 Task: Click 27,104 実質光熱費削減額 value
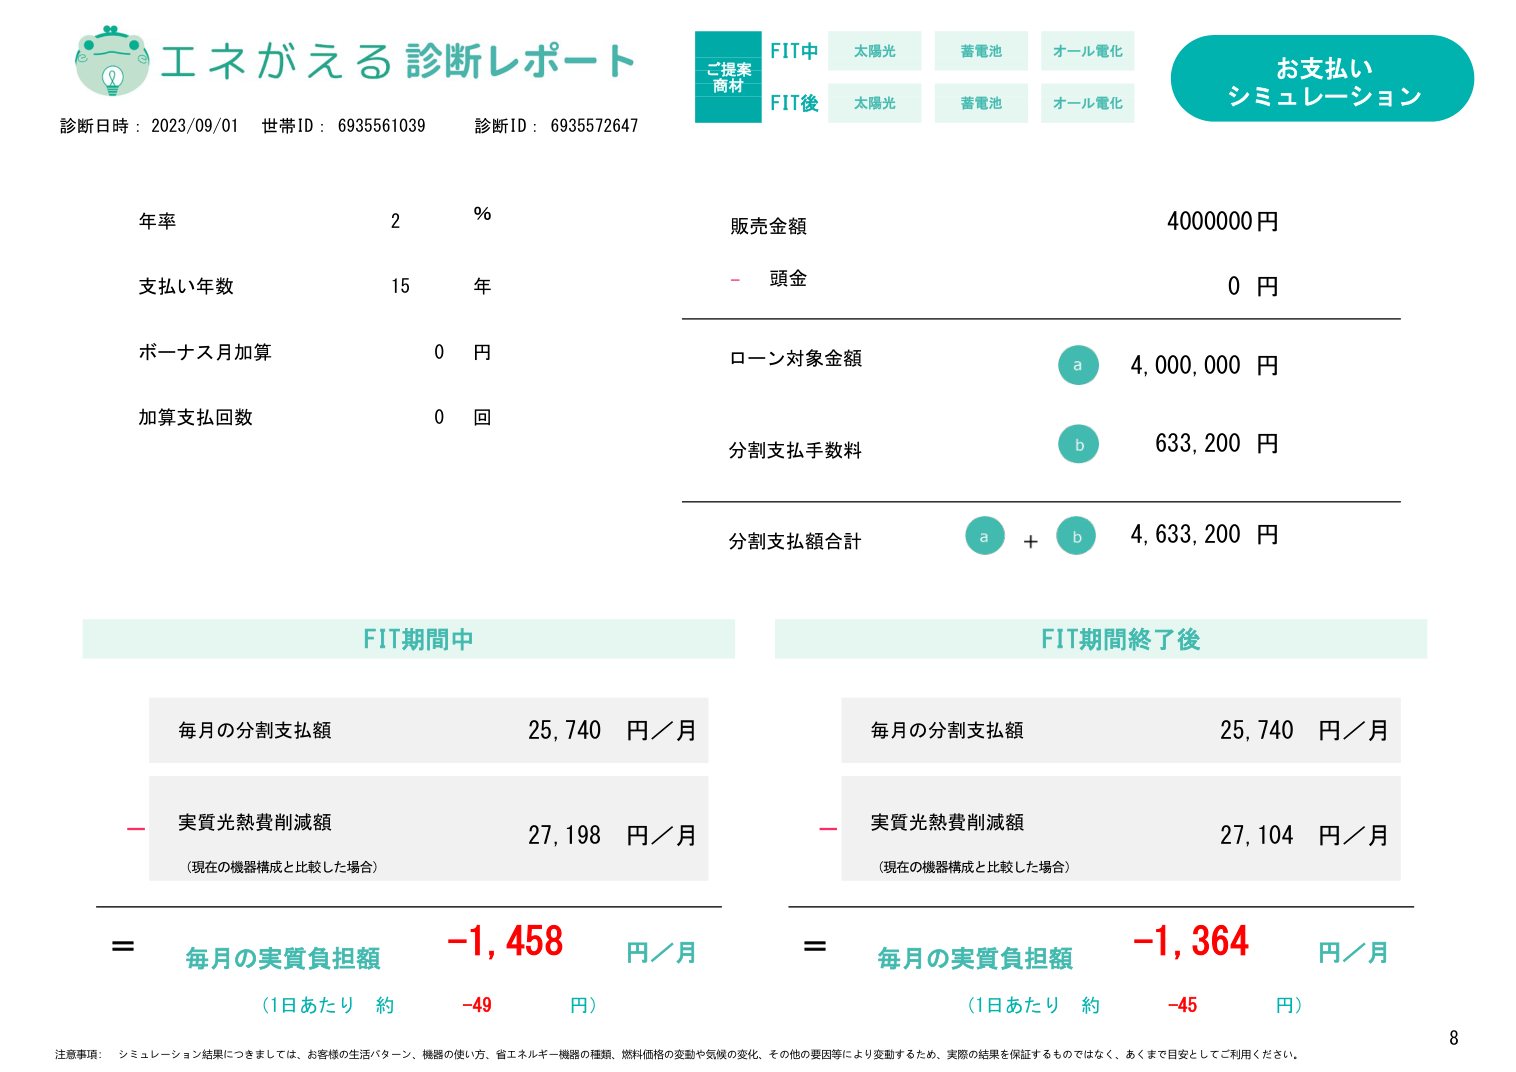click(x=1256, y=835)
